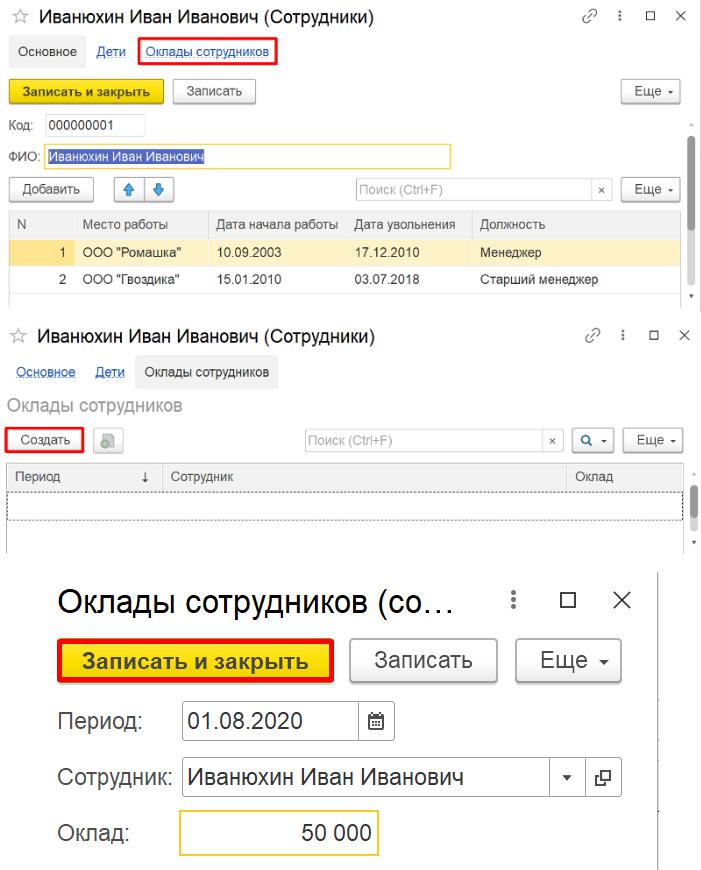Viewport: 701px width, 870px height.
Task: Expand the Еще menu beside work history search
Action: (650, 190)
